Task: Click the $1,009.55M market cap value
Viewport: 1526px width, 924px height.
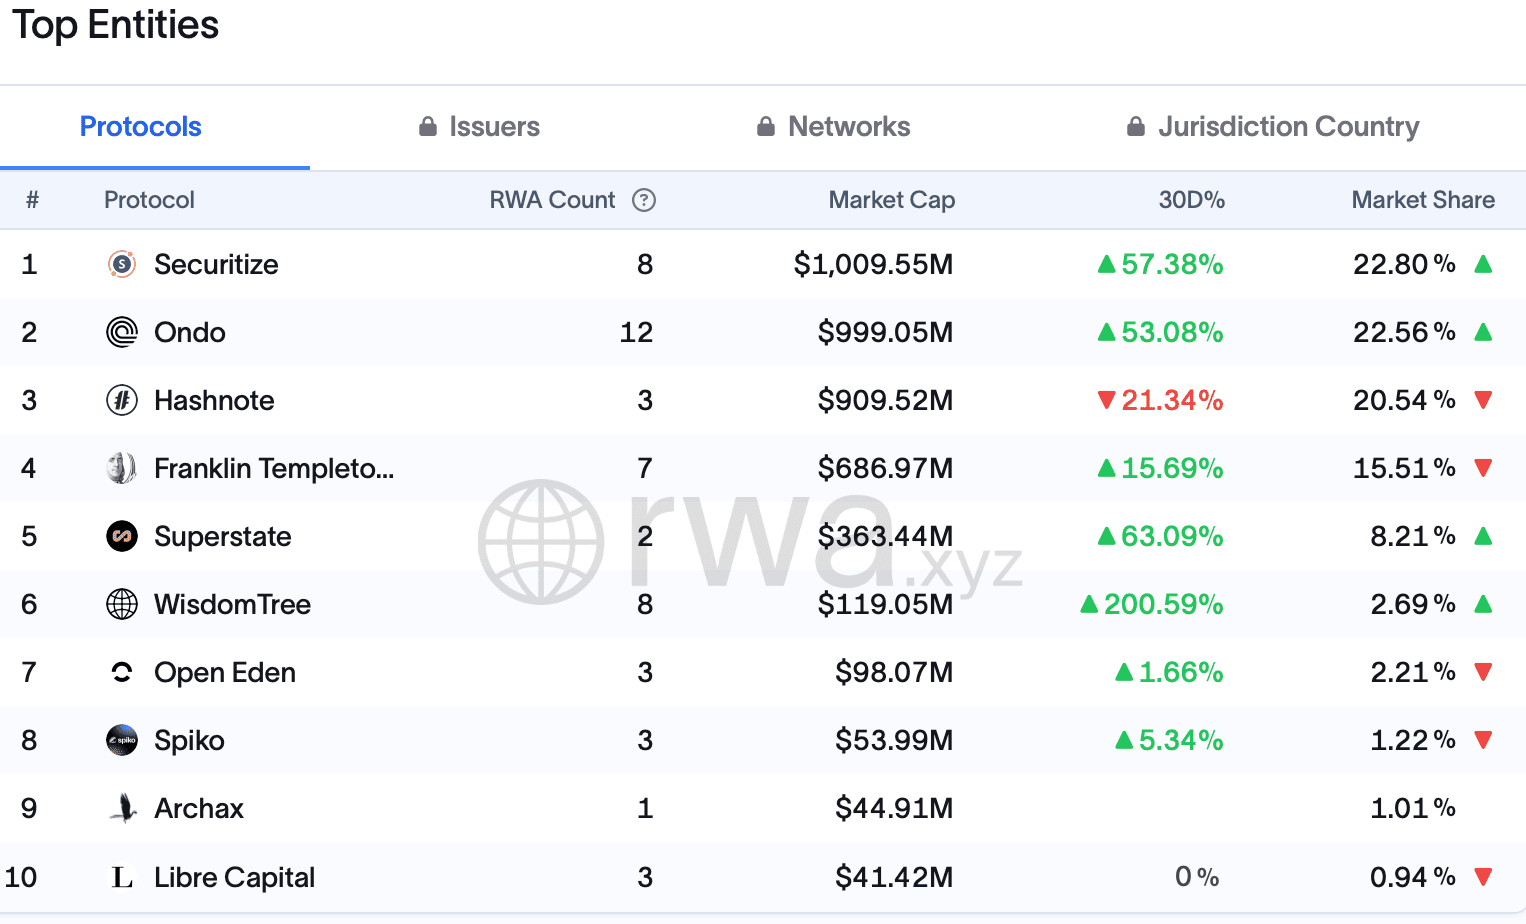Action: [x=873, y=264]
